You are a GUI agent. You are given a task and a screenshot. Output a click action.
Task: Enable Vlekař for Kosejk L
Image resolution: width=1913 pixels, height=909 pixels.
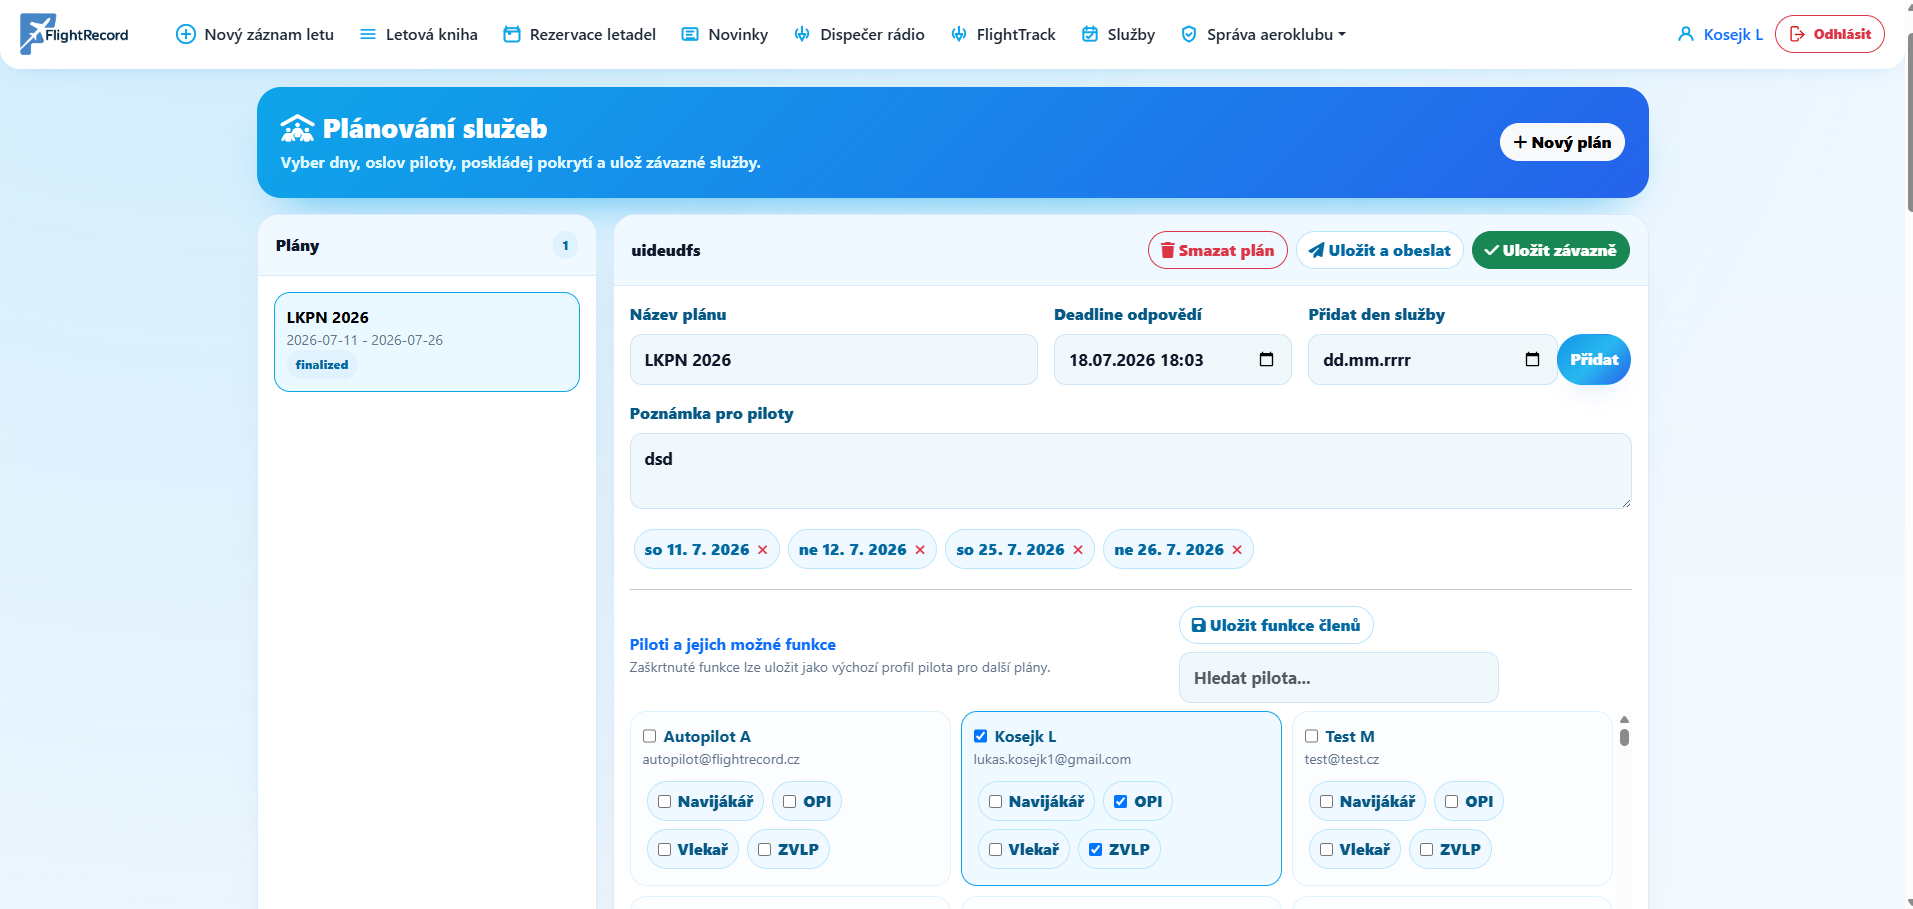click(996, 850)
